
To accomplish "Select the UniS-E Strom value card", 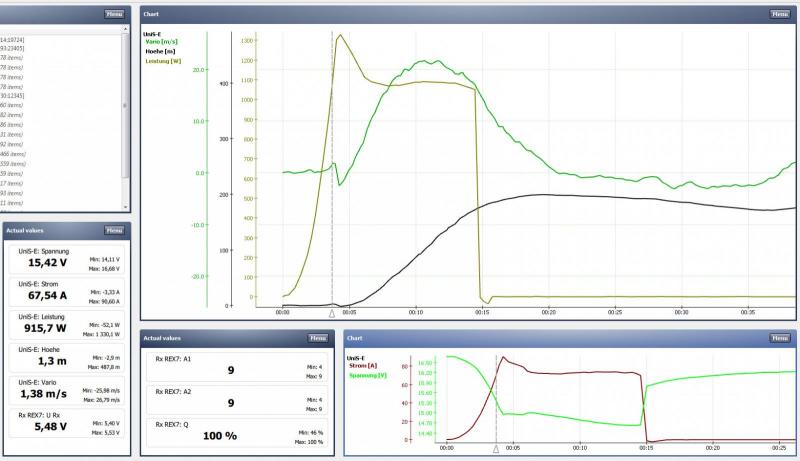I will tap(68, 291).
